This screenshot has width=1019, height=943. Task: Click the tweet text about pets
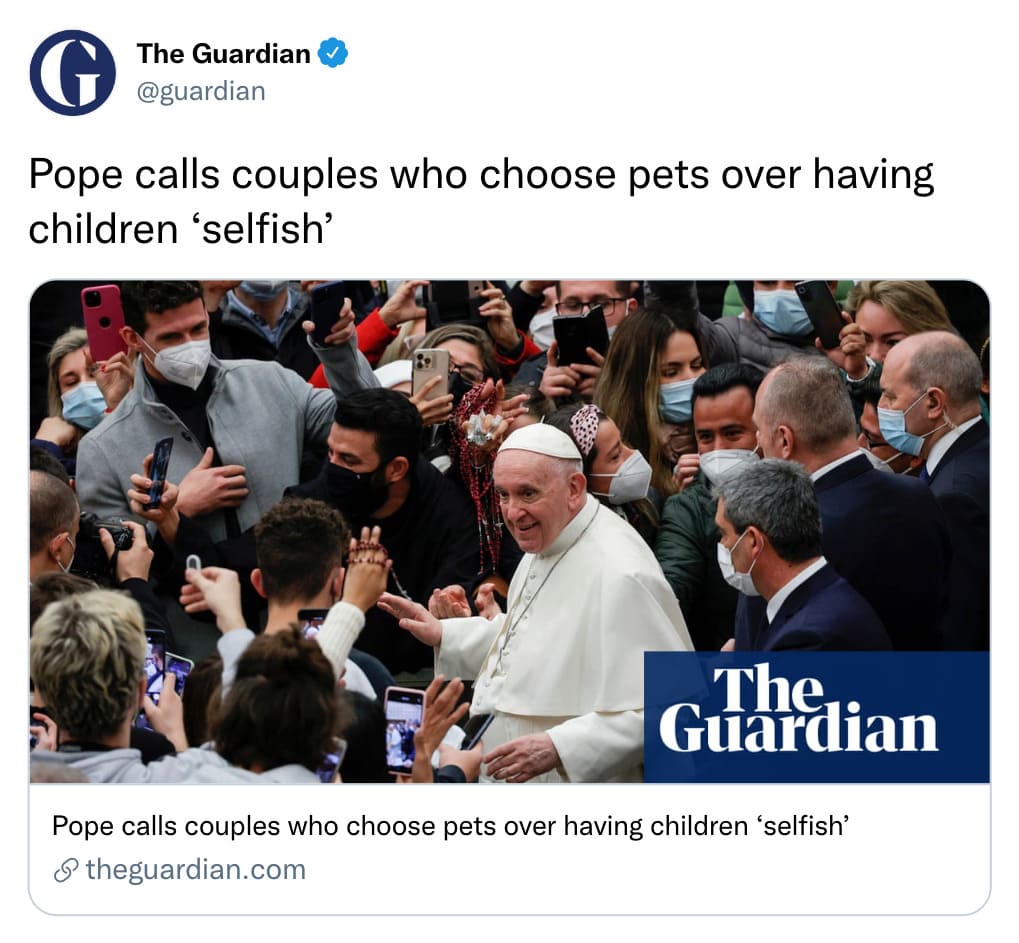click(x=481, y=201)
